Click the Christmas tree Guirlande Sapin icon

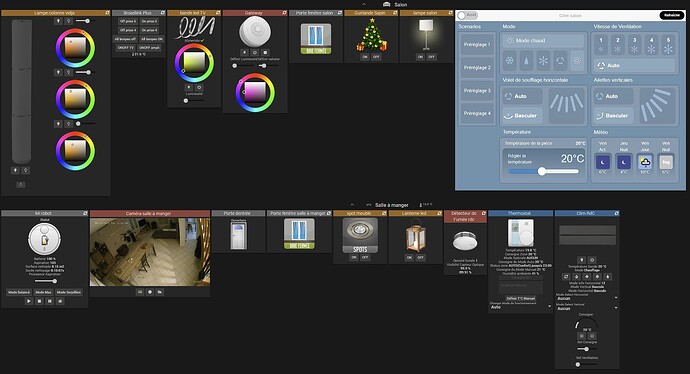click(x=372, y=35)
